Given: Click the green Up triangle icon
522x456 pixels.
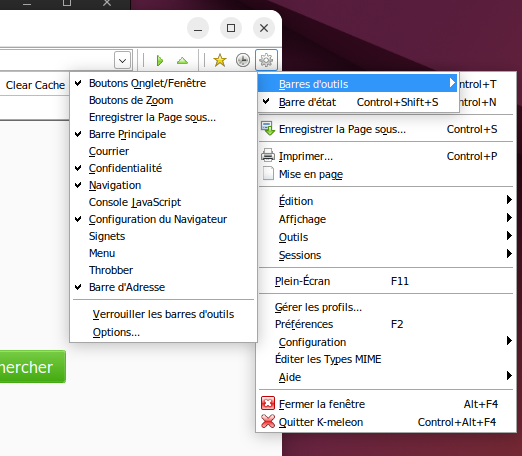Looking at the screenshot, I should pyautogui.click(x=182, y=61).
